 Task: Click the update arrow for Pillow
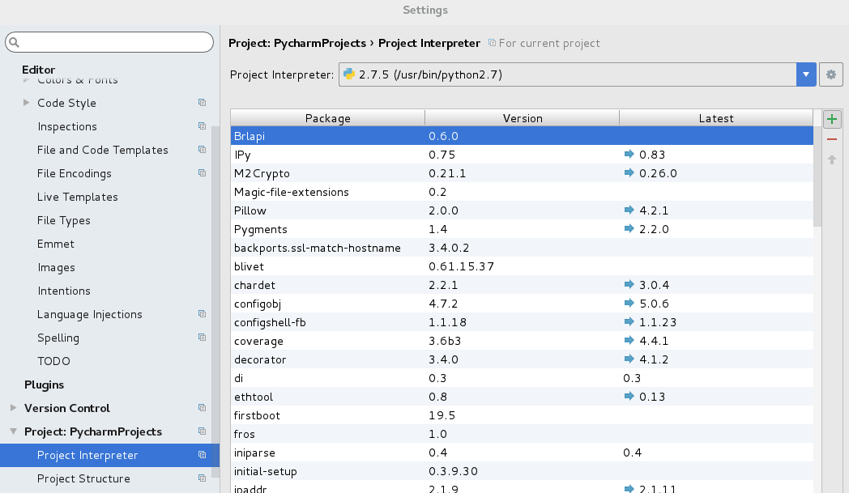pyautogui.click(x=629, y=210)
